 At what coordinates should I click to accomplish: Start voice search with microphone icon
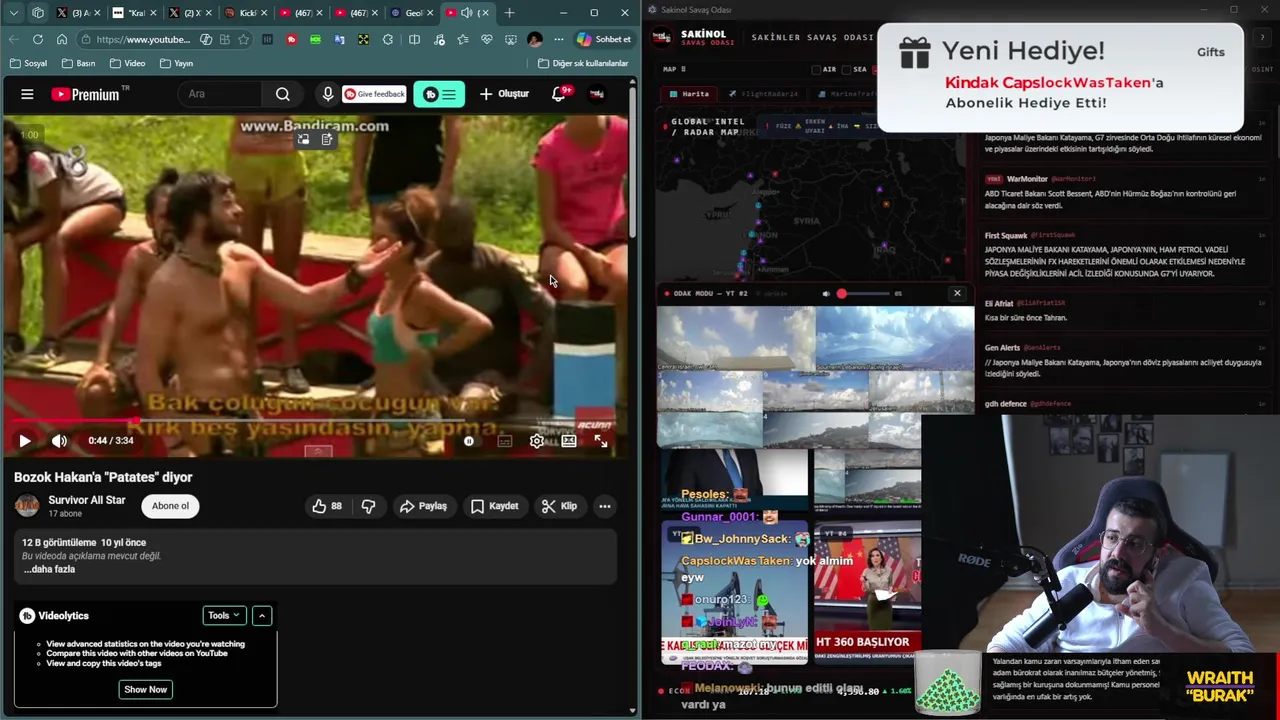click(328, 94)
